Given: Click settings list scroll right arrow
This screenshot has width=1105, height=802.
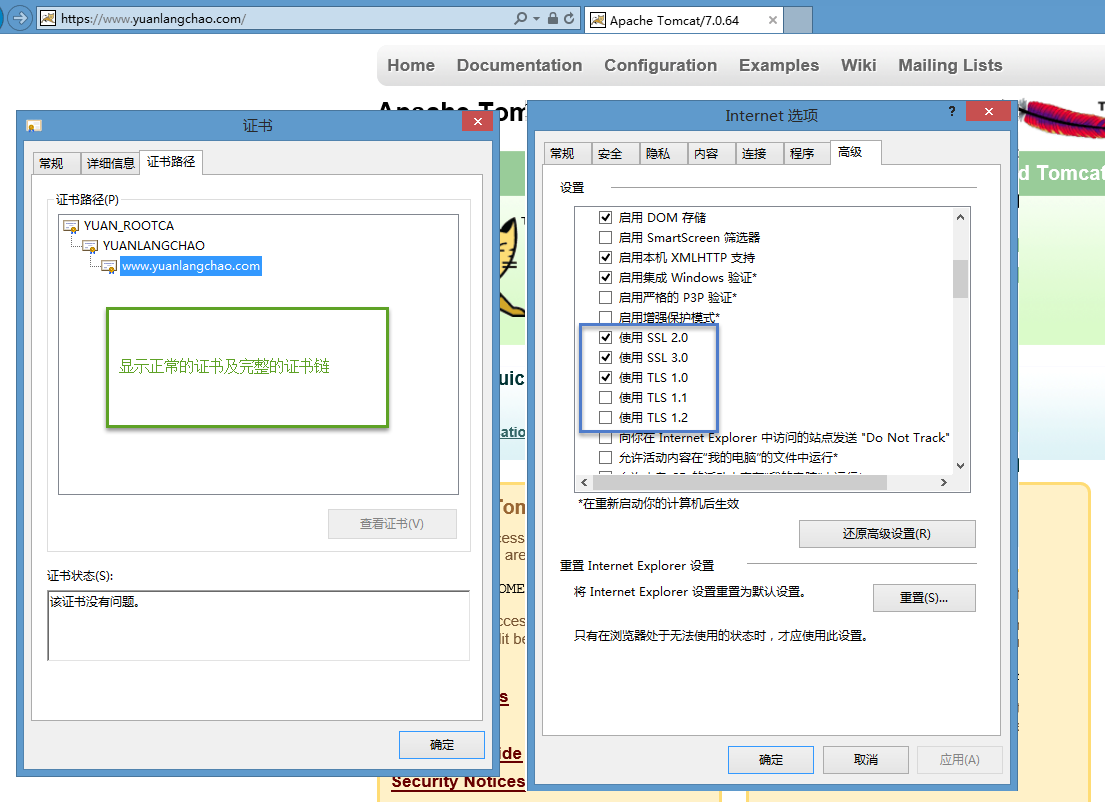Looking at the screenshot, I should point(944,483).
